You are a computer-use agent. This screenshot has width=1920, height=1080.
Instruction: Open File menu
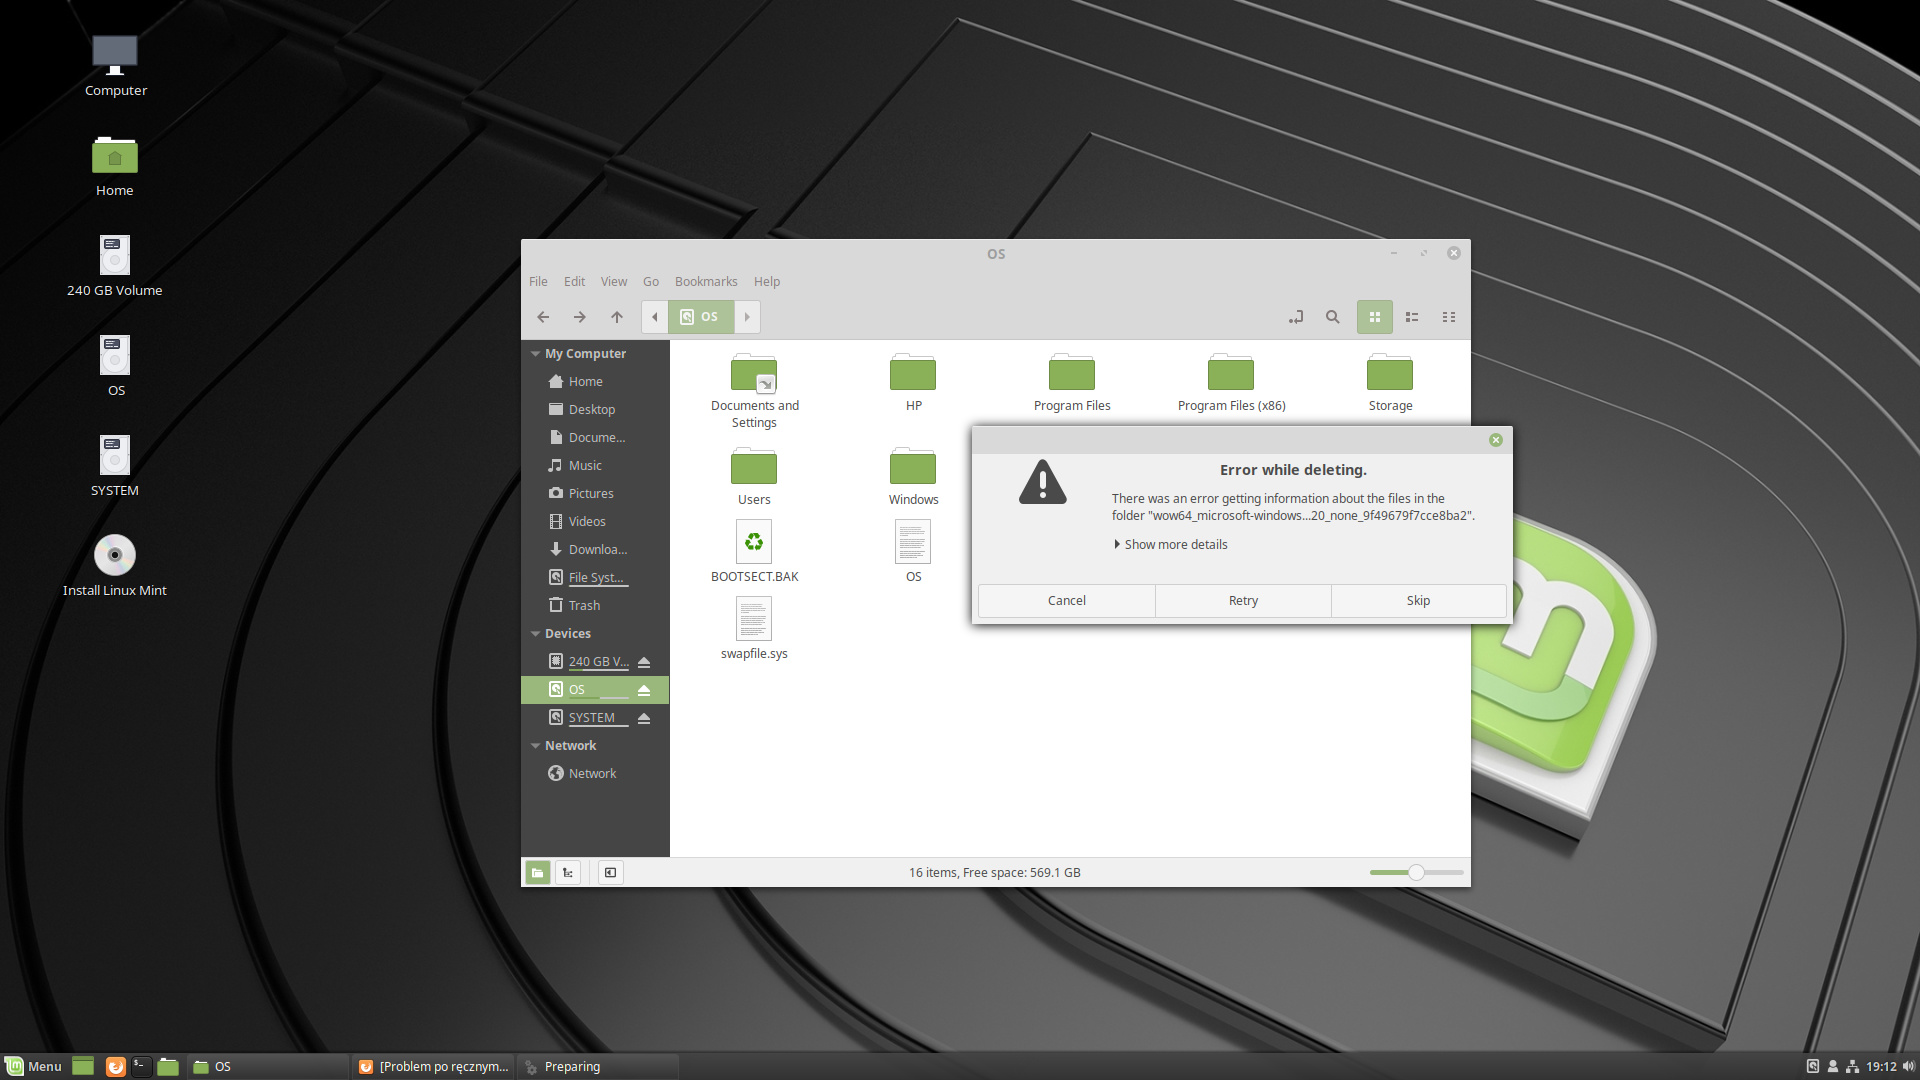tap(538, 282)
